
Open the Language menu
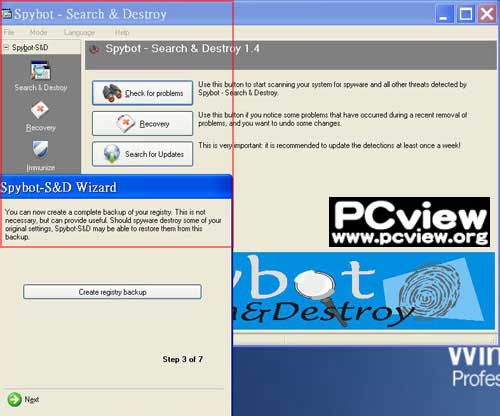pos(79,32)
